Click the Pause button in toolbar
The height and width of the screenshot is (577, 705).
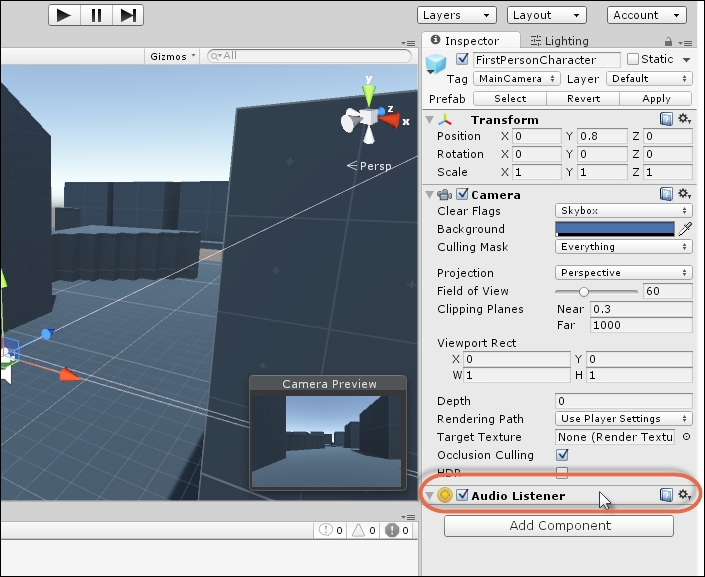[x=96, y=15]
